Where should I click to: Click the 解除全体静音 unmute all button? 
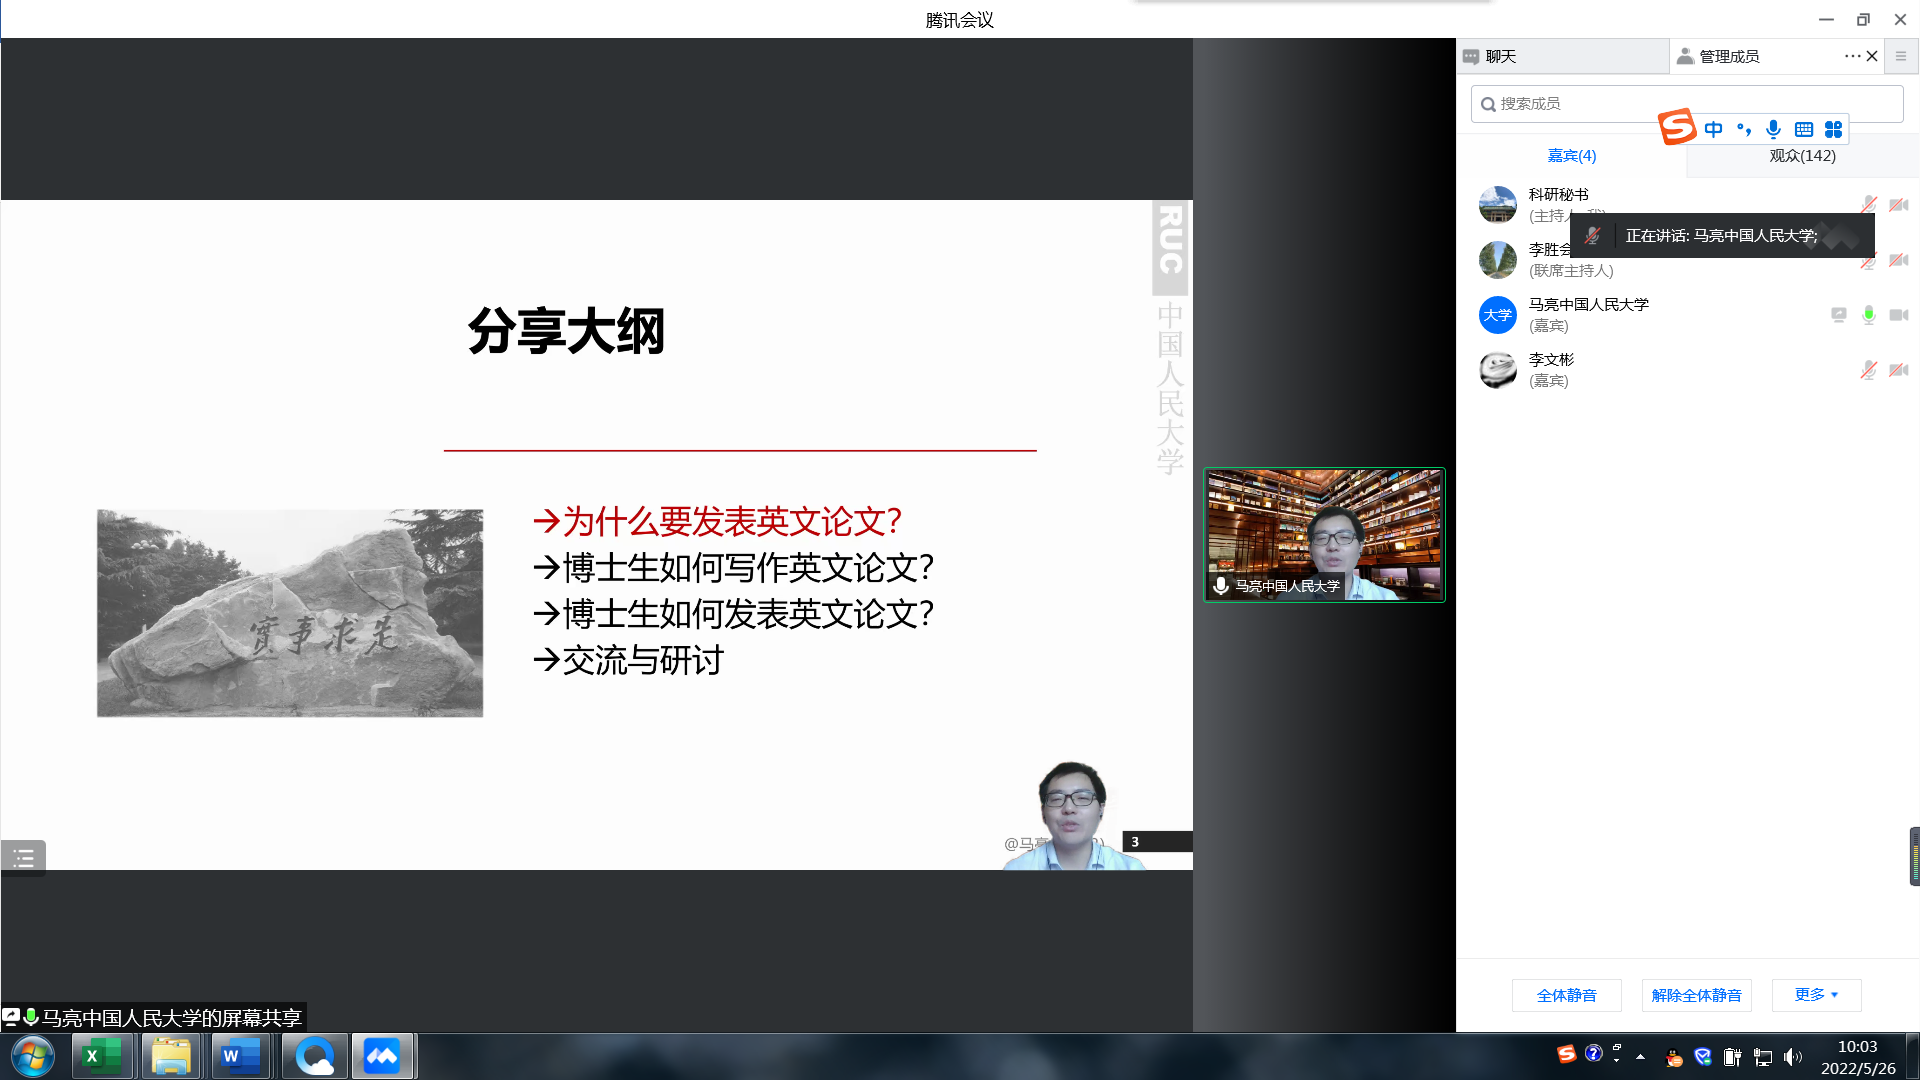tap(1696, 995)
